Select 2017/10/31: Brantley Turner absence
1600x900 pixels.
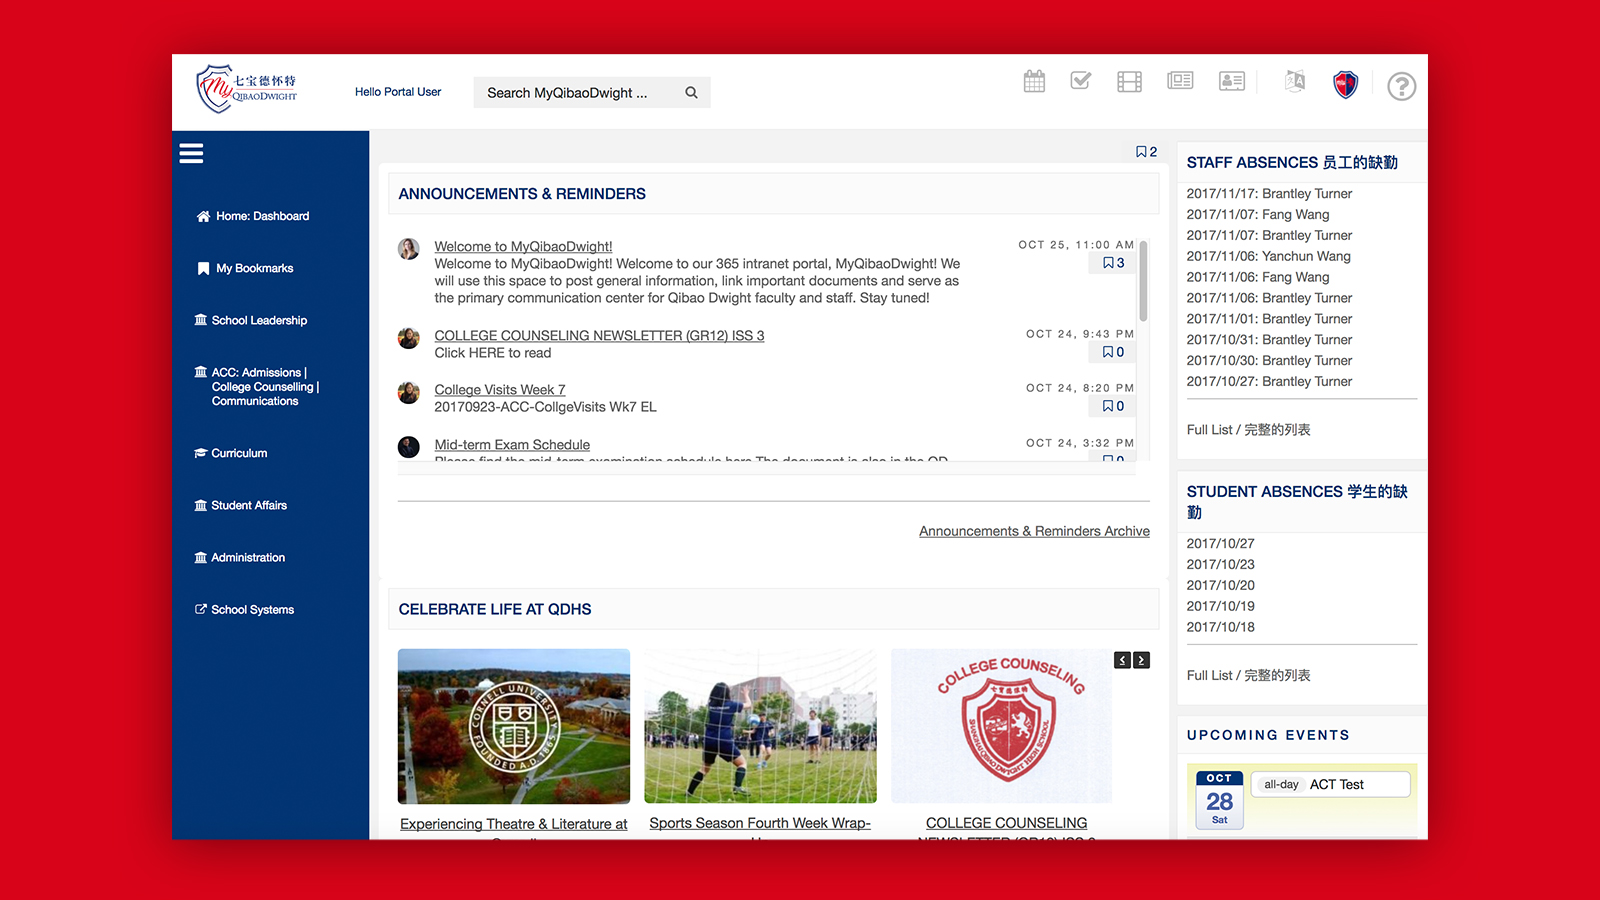(1269, 339)
